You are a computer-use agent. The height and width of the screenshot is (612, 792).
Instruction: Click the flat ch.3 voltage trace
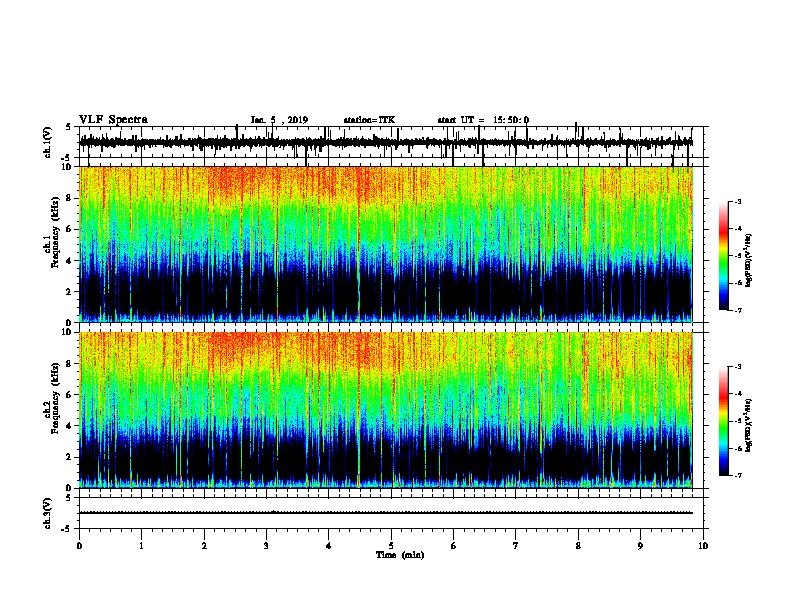(x=386, y=513)
